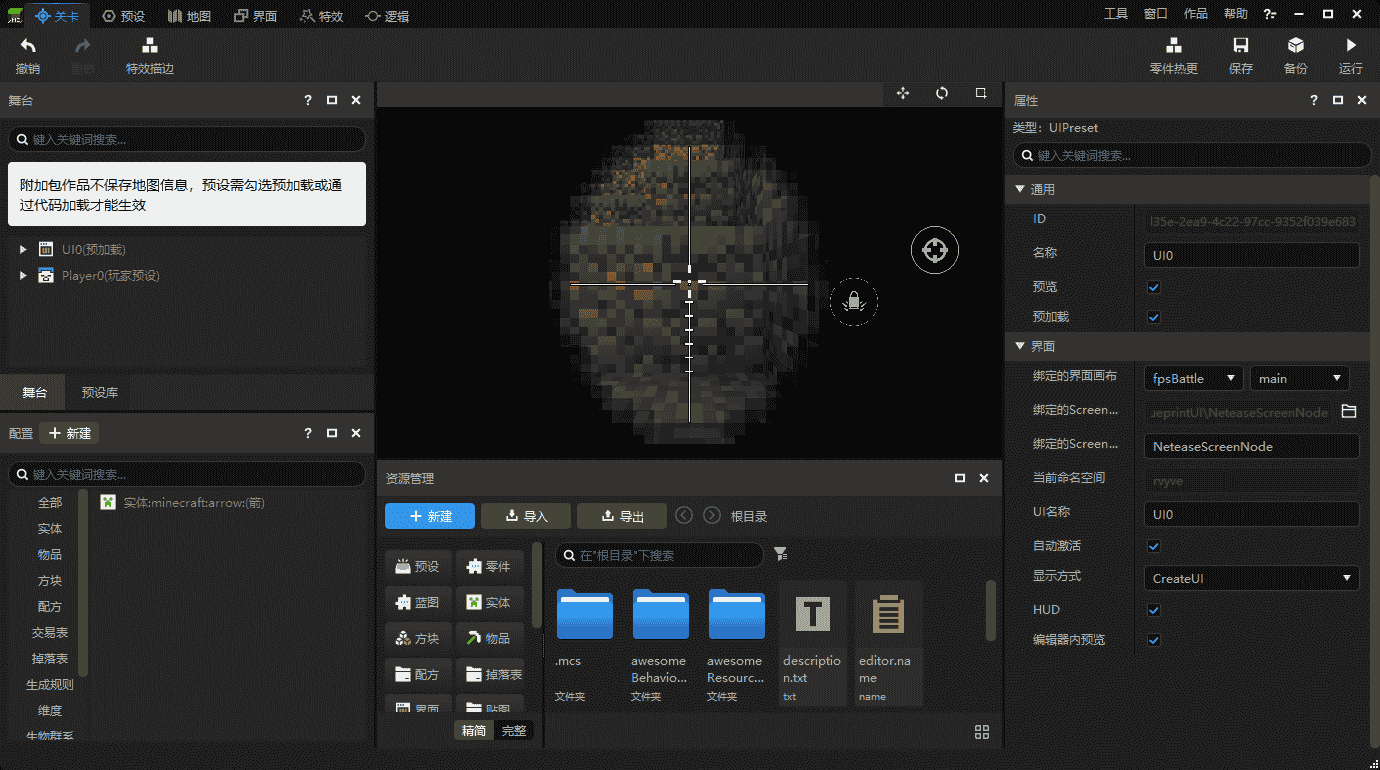The width and height of the screenshot is (1380, 770).
Task: Switch to the 预设库 tab
Action: pyautogui.click(x=100, y=393)
